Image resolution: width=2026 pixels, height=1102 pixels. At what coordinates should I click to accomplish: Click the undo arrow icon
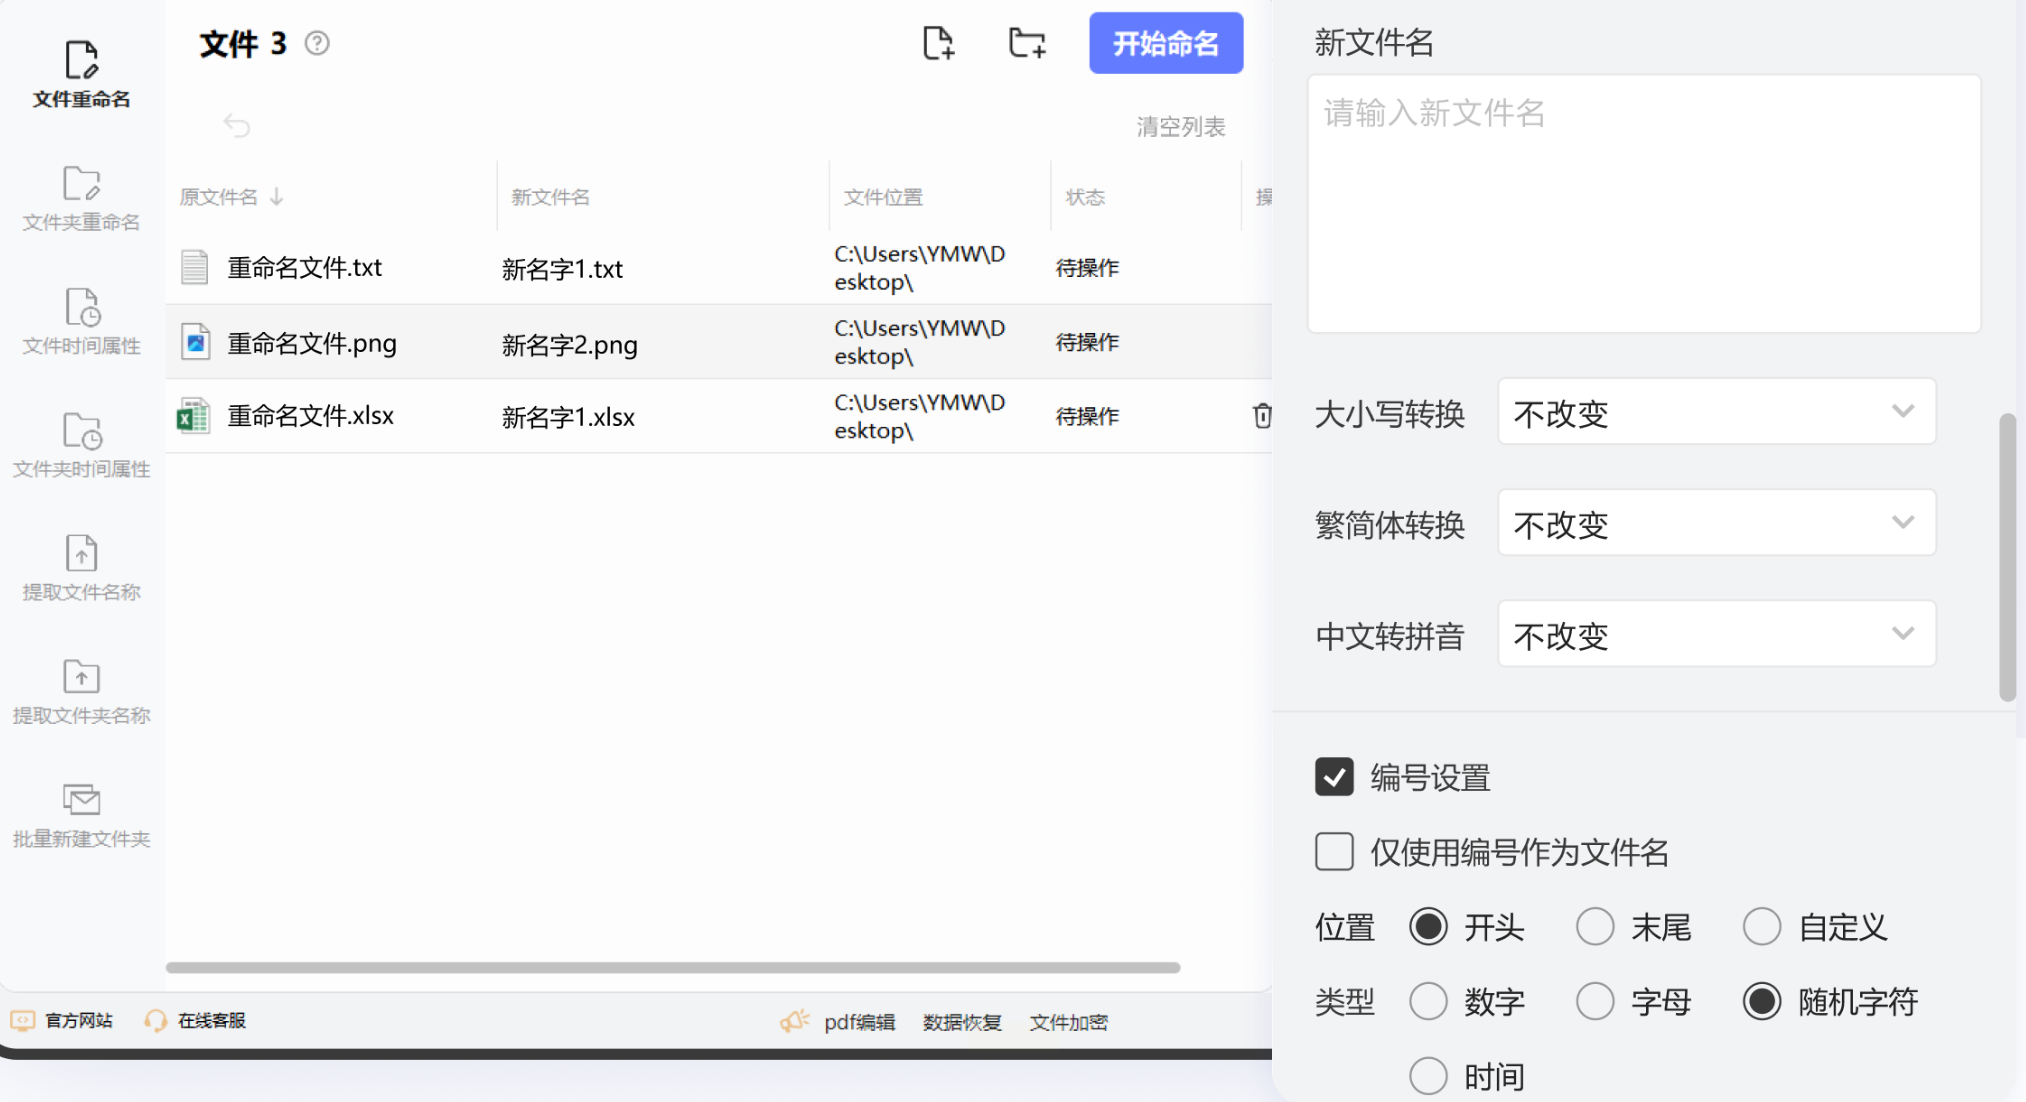[237, 126]
